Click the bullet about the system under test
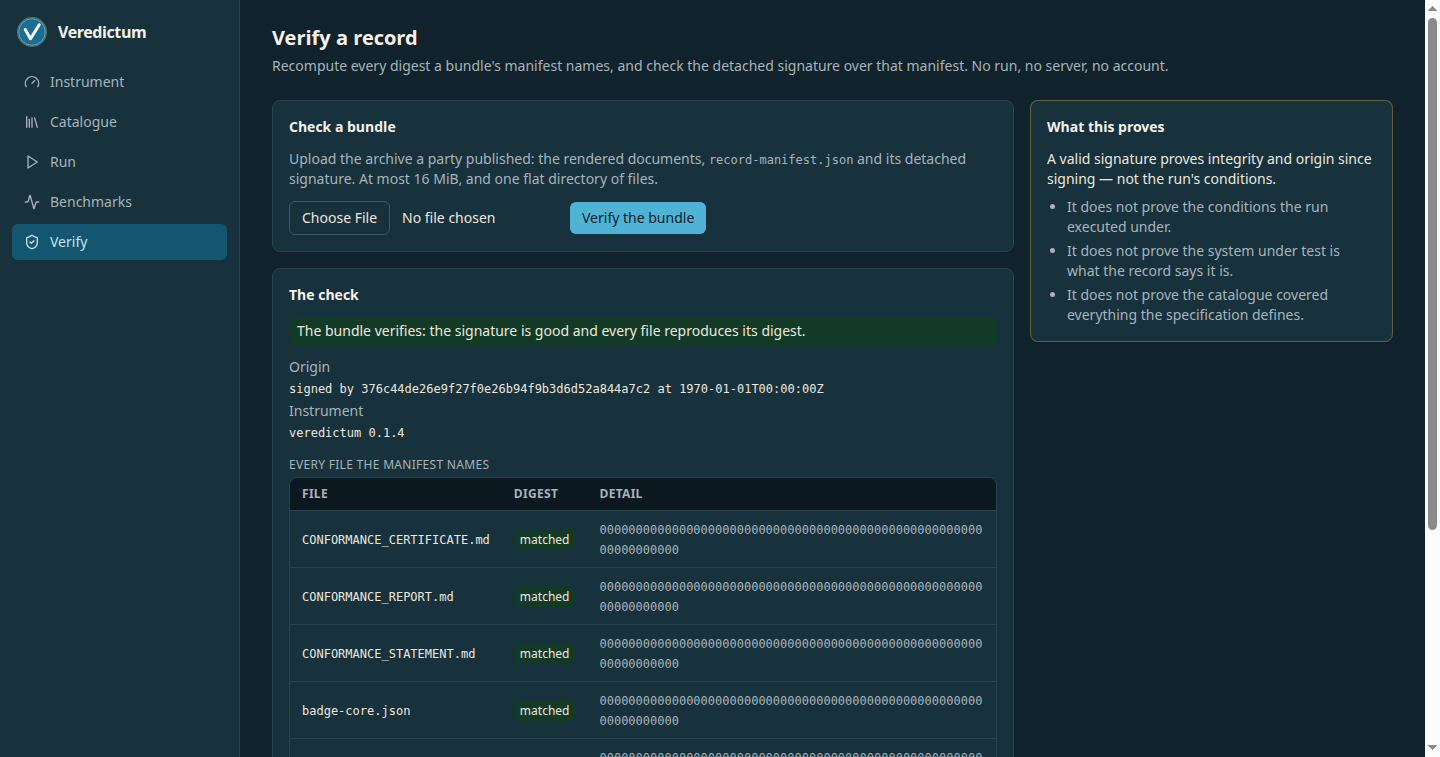This screenshot has height=757, width=1440. coord(1203,261)
